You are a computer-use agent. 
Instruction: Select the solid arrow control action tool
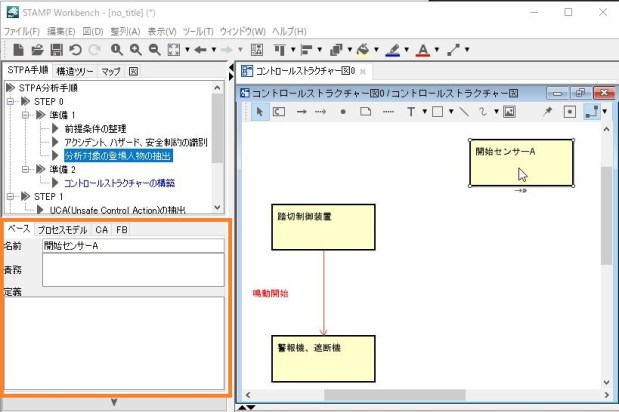coord(302,111)
